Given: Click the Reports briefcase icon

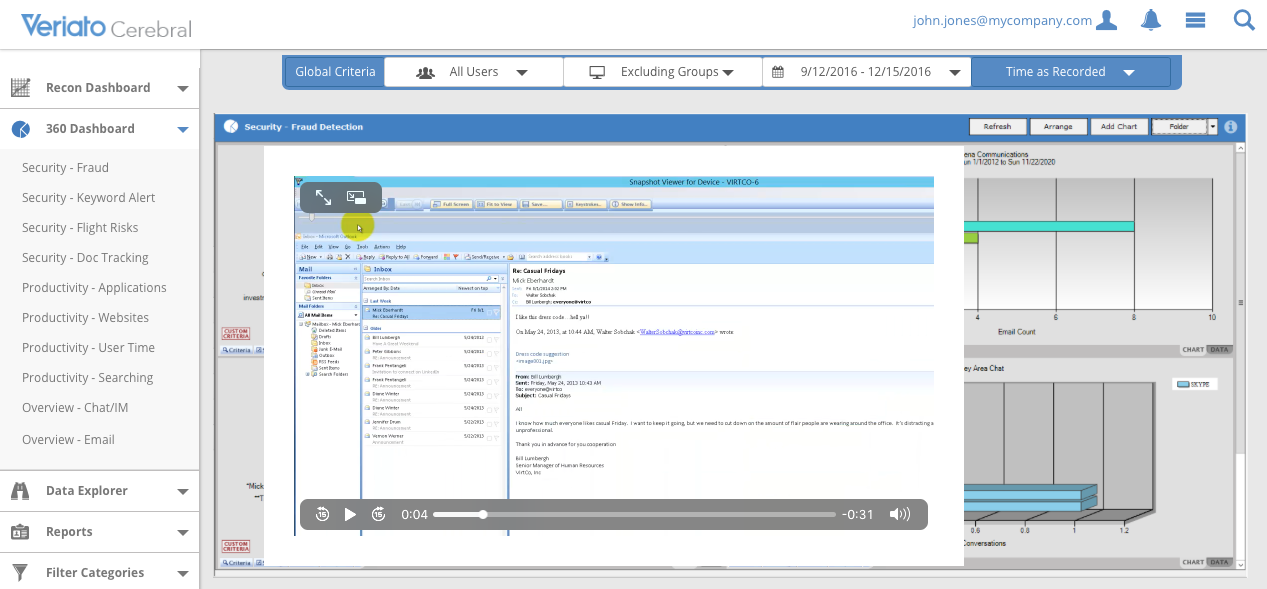Looking at the screenshot, I should point(20,532).
